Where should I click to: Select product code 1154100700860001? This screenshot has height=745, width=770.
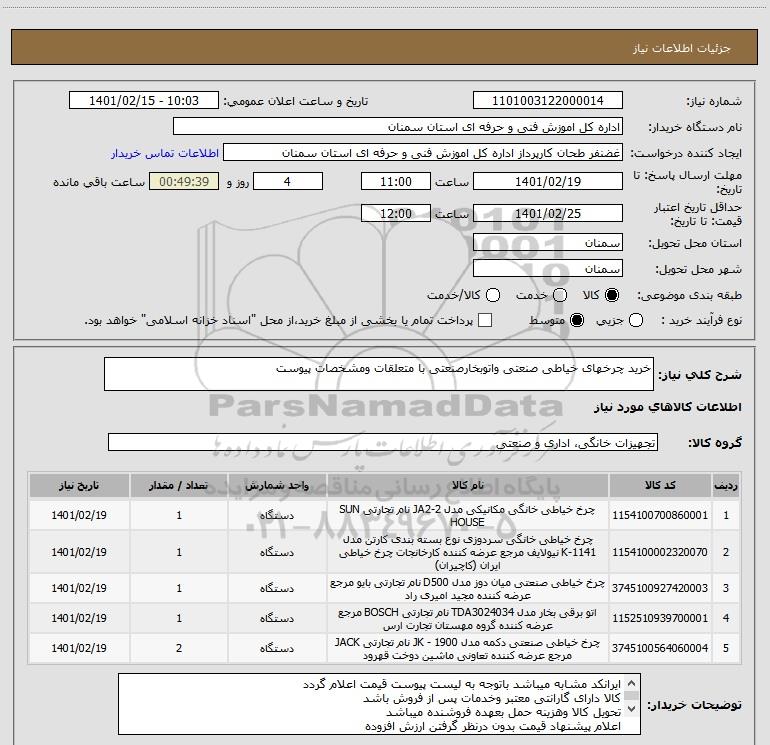point(660,515)
